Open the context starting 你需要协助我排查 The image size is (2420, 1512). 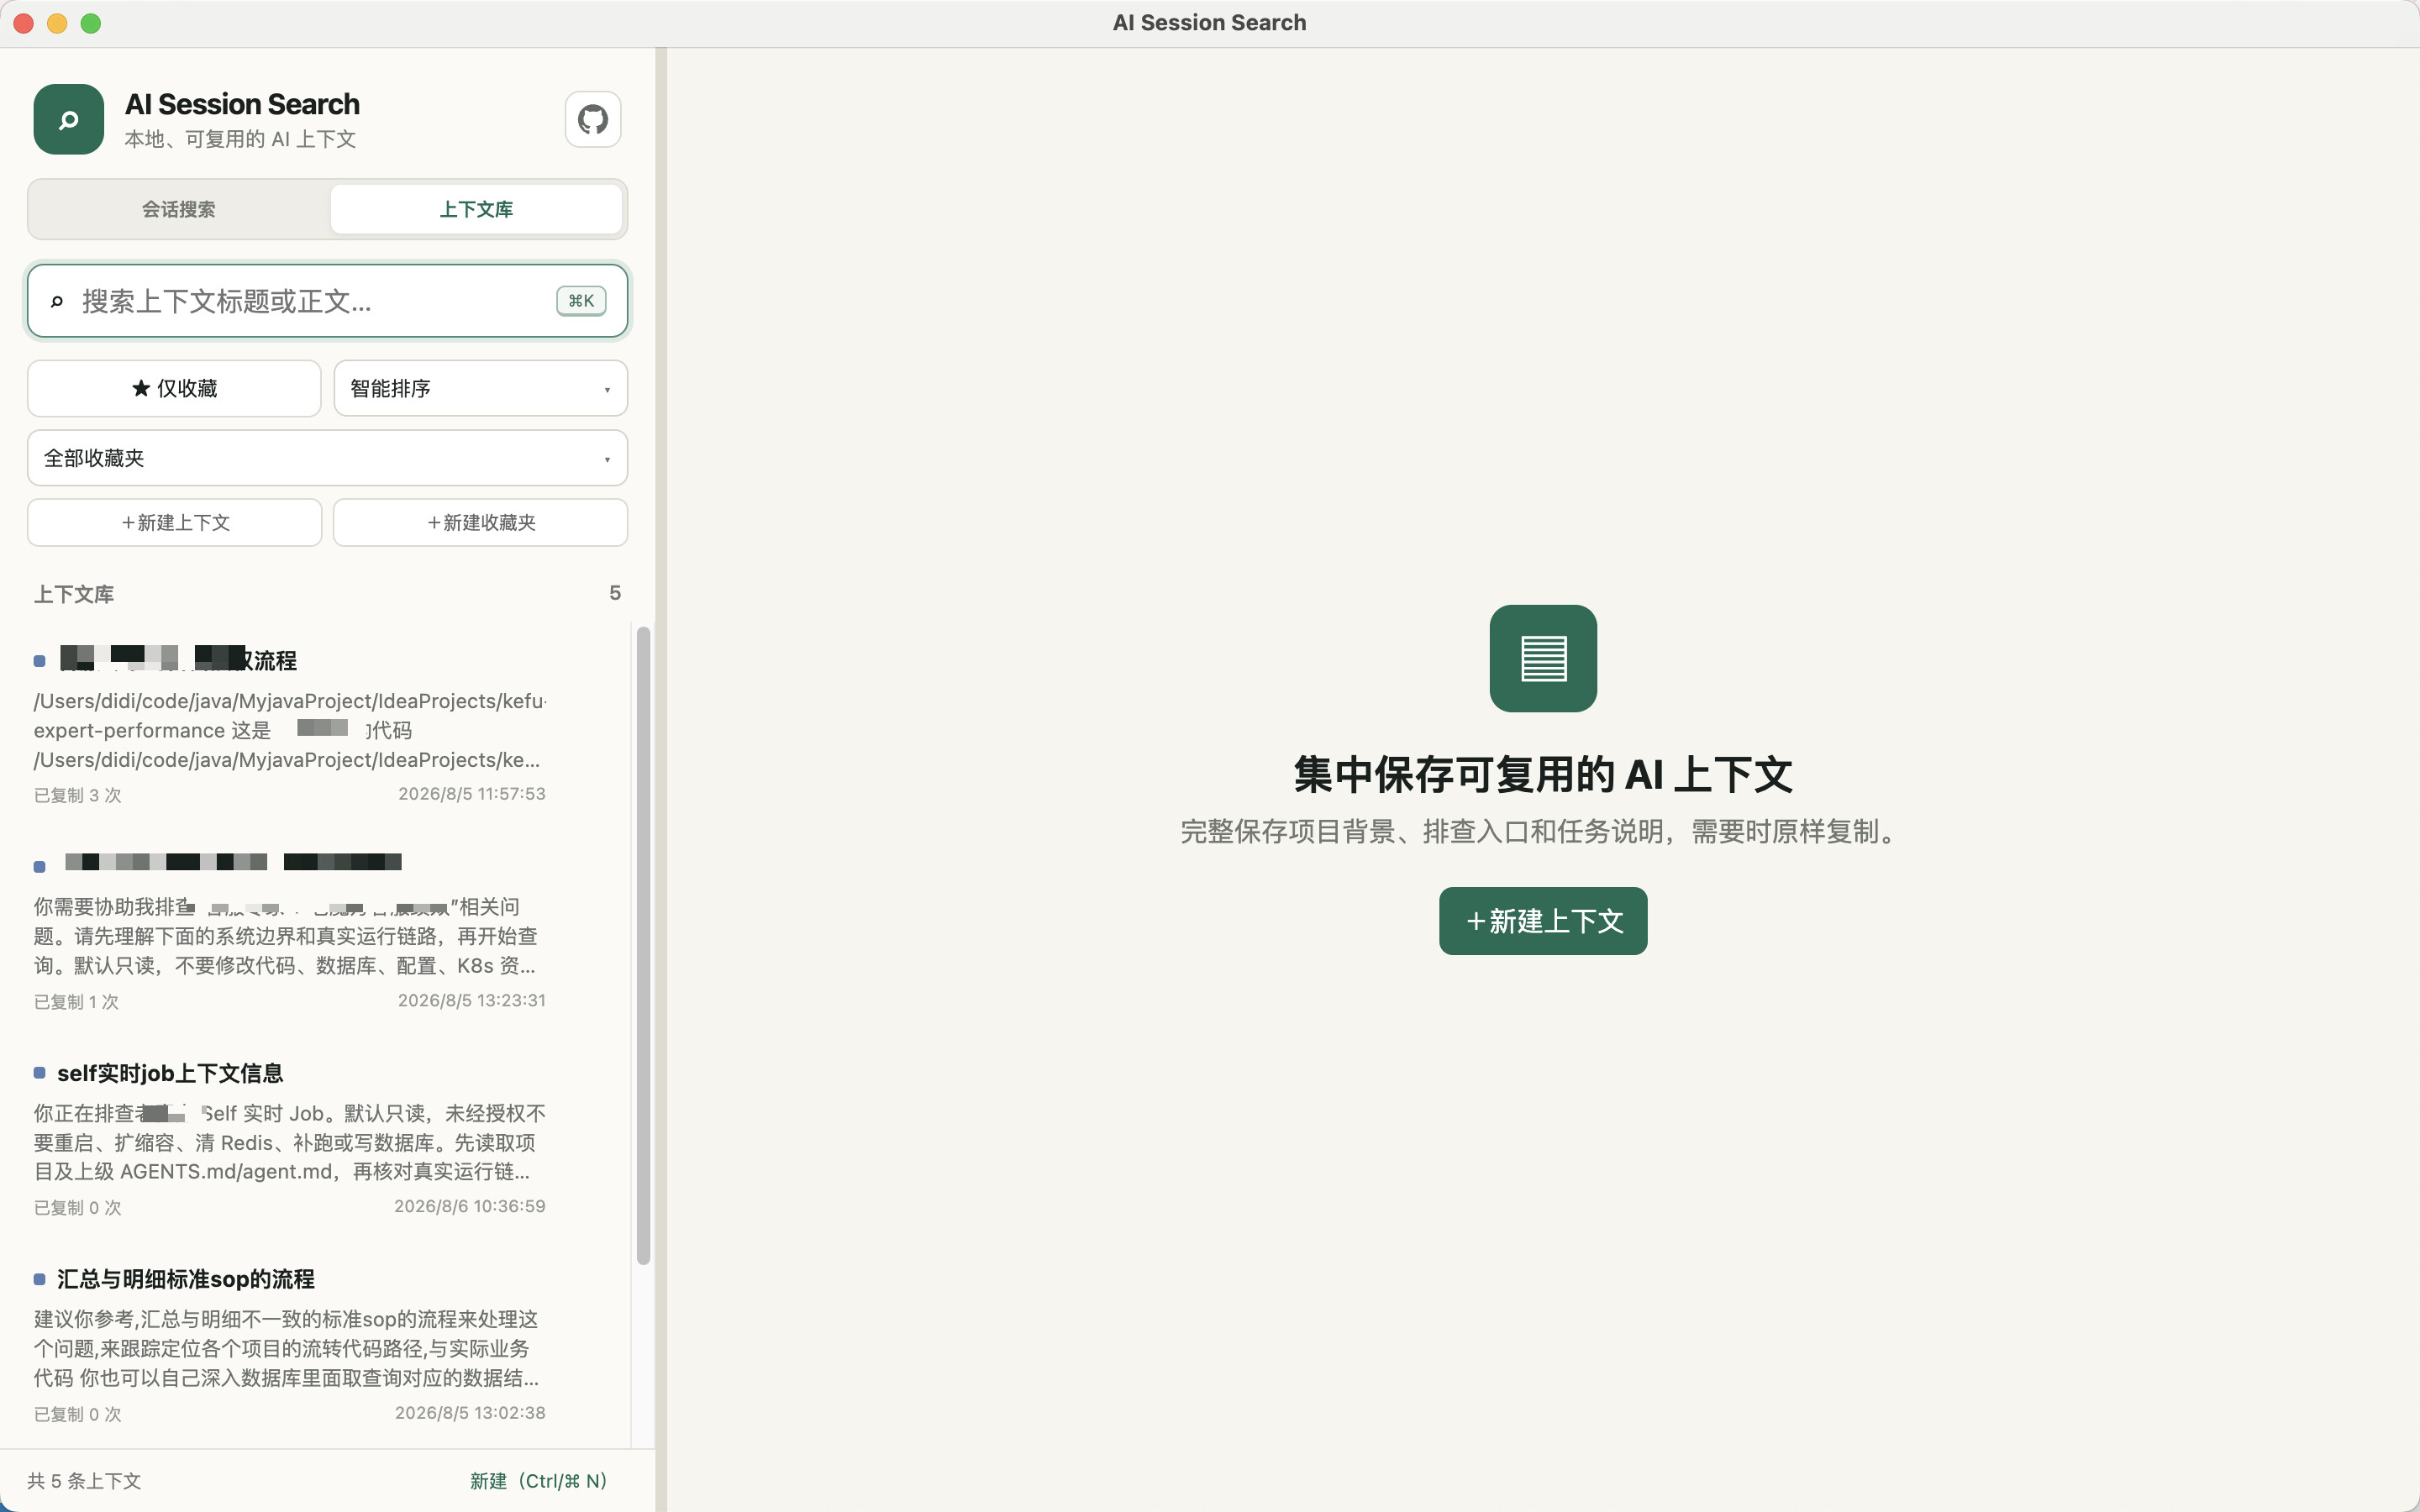click(290, 932)
